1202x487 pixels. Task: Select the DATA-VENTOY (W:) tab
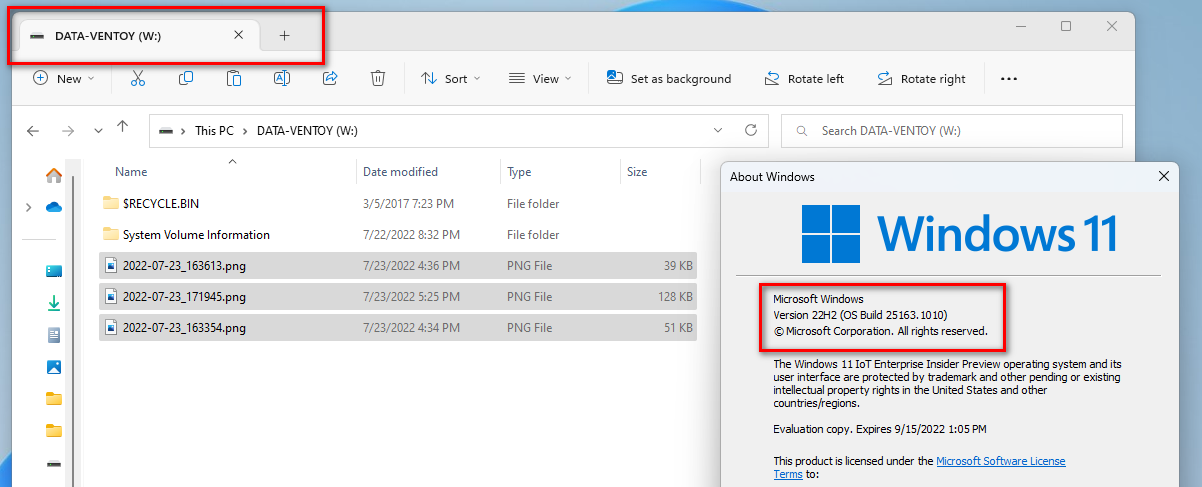[x=137, y=35]
